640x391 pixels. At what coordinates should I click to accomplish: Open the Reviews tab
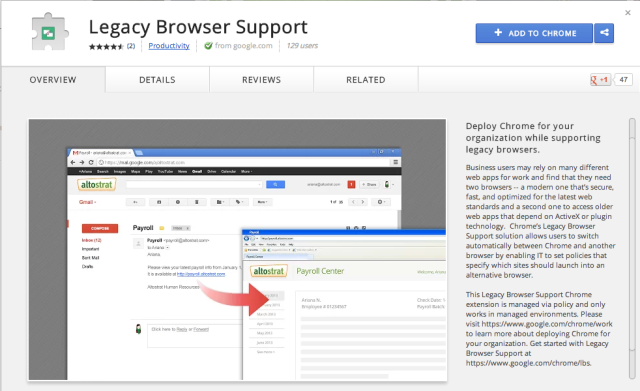click(261, 80)
